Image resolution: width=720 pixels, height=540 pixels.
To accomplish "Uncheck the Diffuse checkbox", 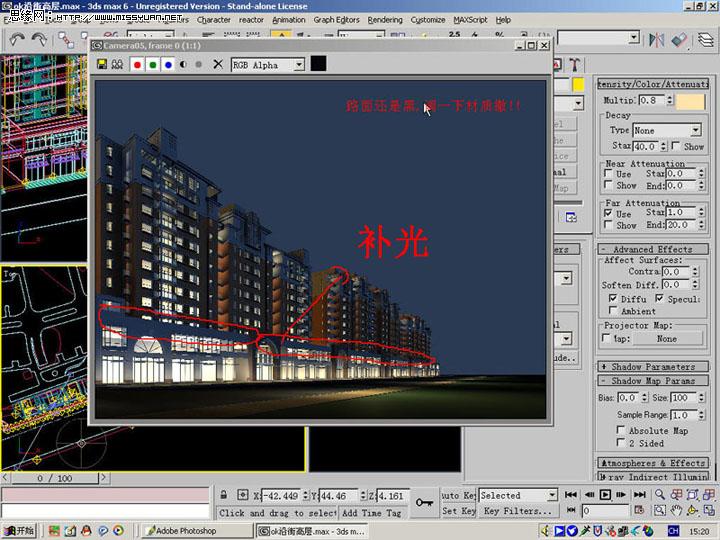I will click(x=613, y=298).
